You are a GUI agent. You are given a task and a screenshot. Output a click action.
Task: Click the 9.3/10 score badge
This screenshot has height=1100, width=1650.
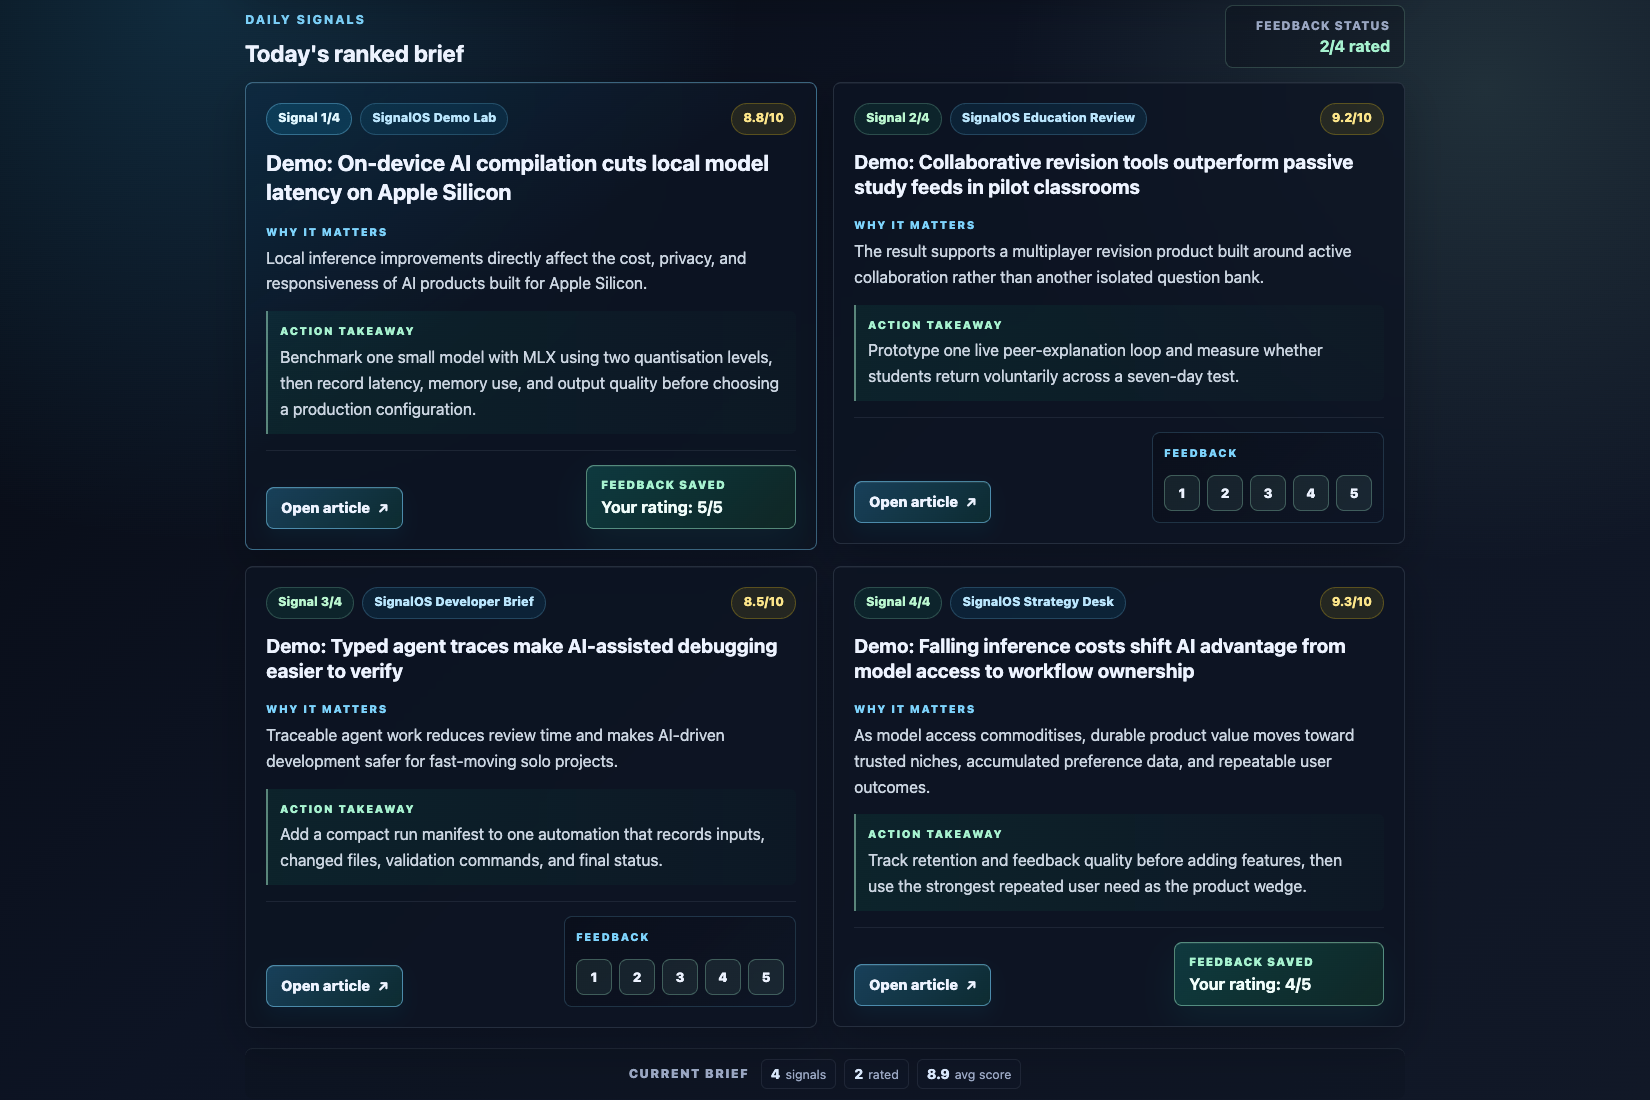pyautogui.click(x=1352, y=602)
